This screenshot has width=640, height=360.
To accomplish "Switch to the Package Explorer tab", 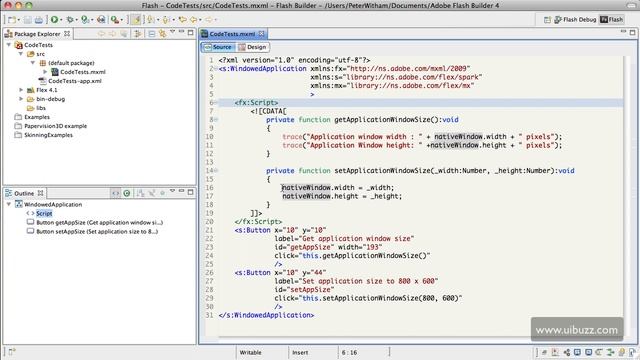I will click(37, 34).
